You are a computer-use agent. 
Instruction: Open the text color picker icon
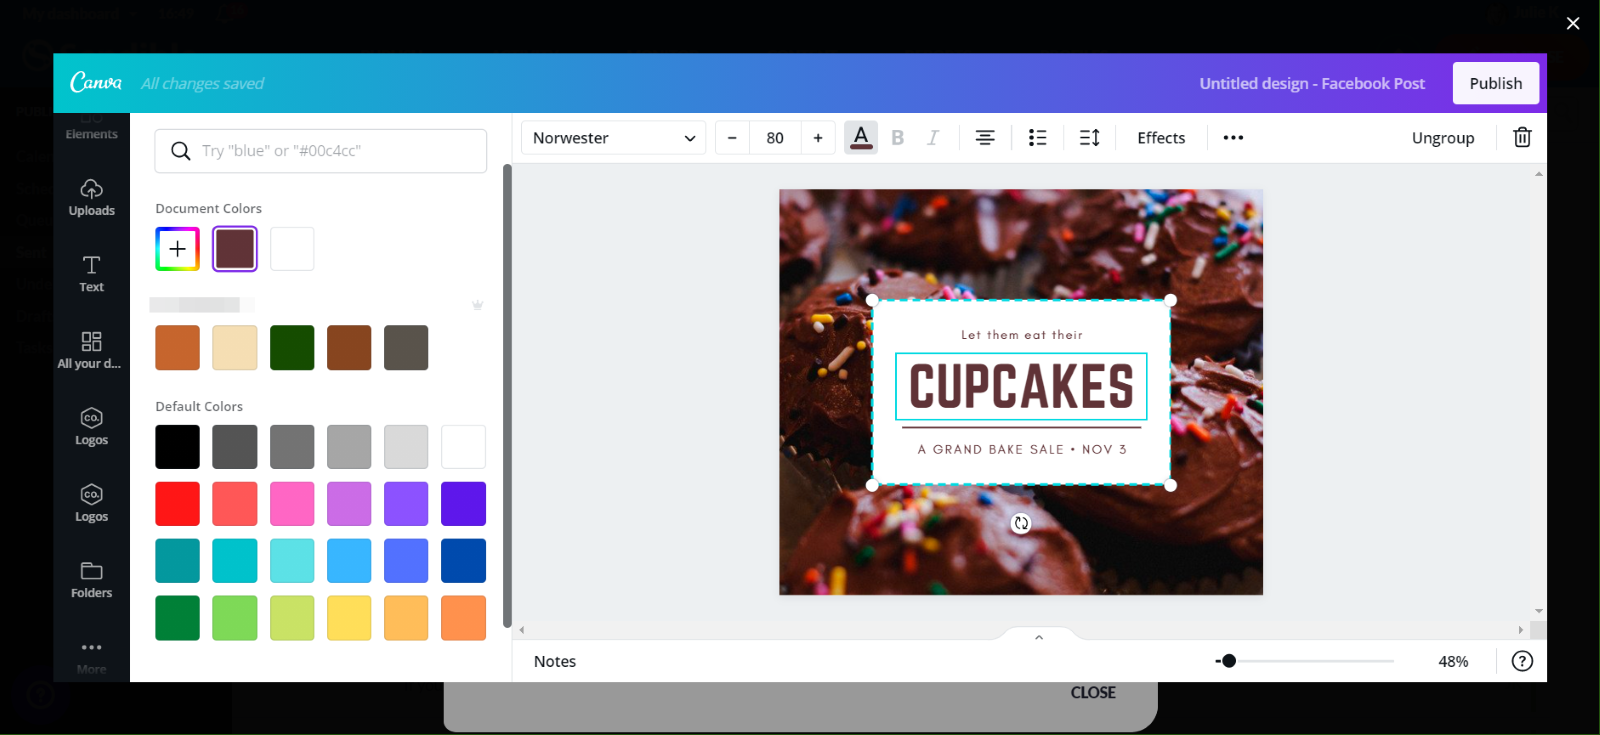coord(861,138)
